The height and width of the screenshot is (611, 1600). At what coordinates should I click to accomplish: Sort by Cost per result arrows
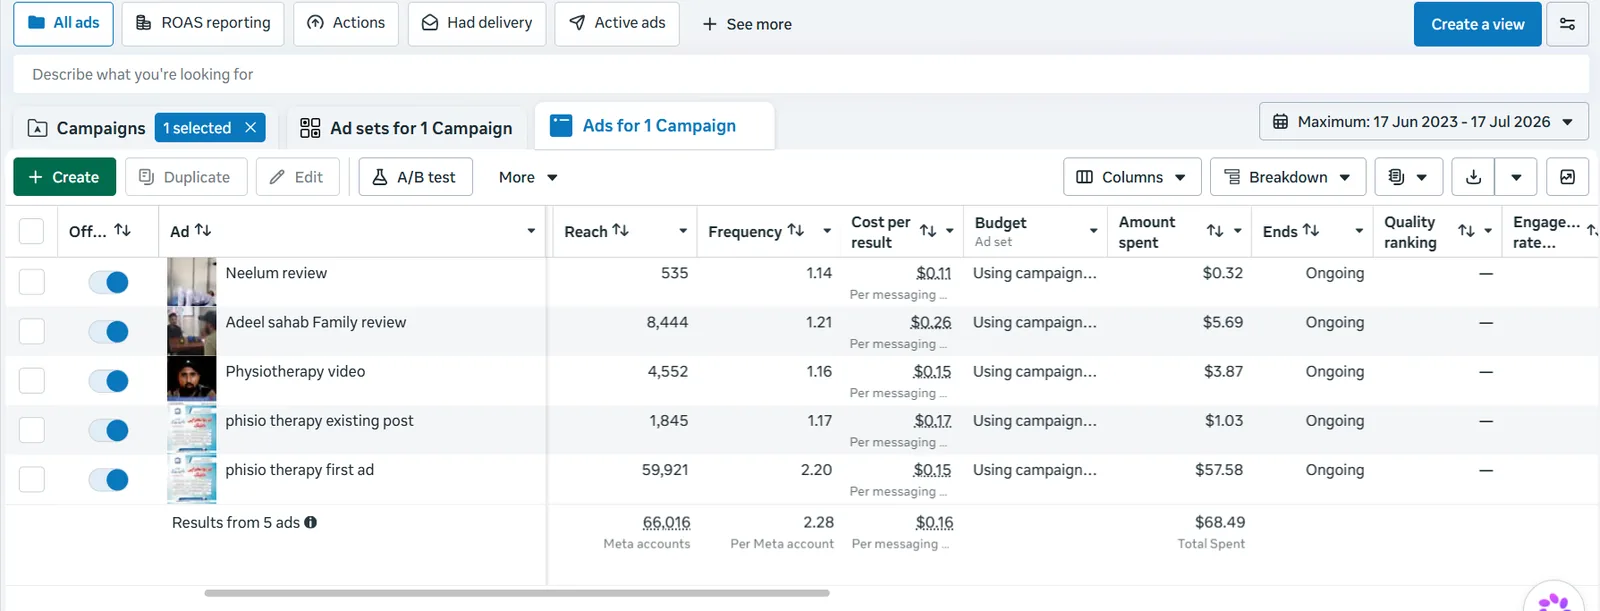[x=928, y=231]
